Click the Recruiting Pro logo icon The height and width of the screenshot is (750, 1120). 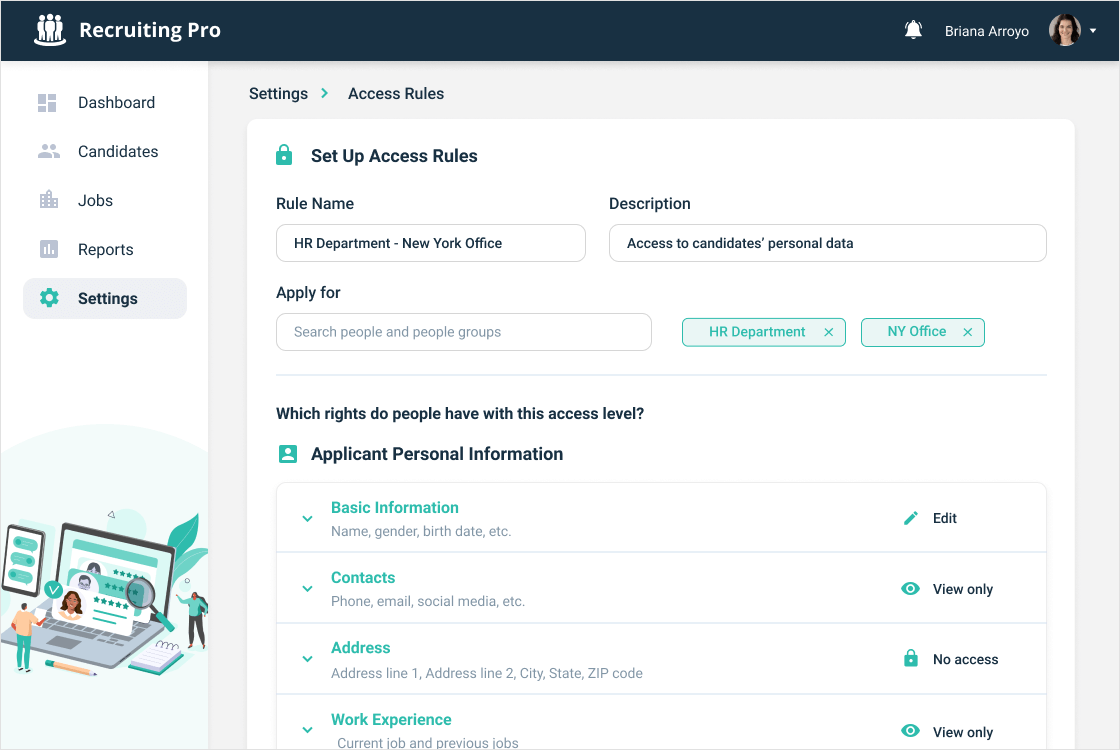point(49,30)
